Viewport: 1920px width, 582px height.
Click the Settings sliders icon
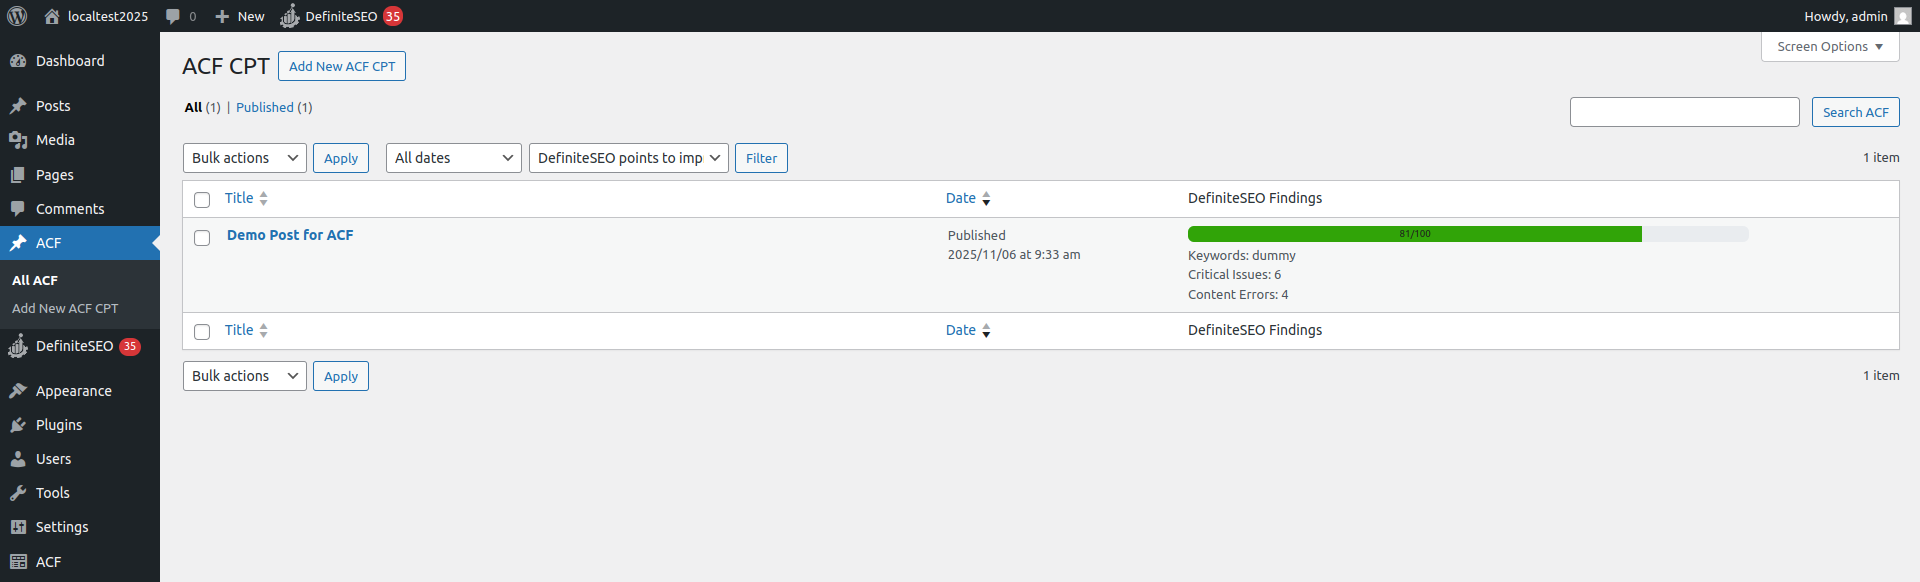click(x=18, y=527)
